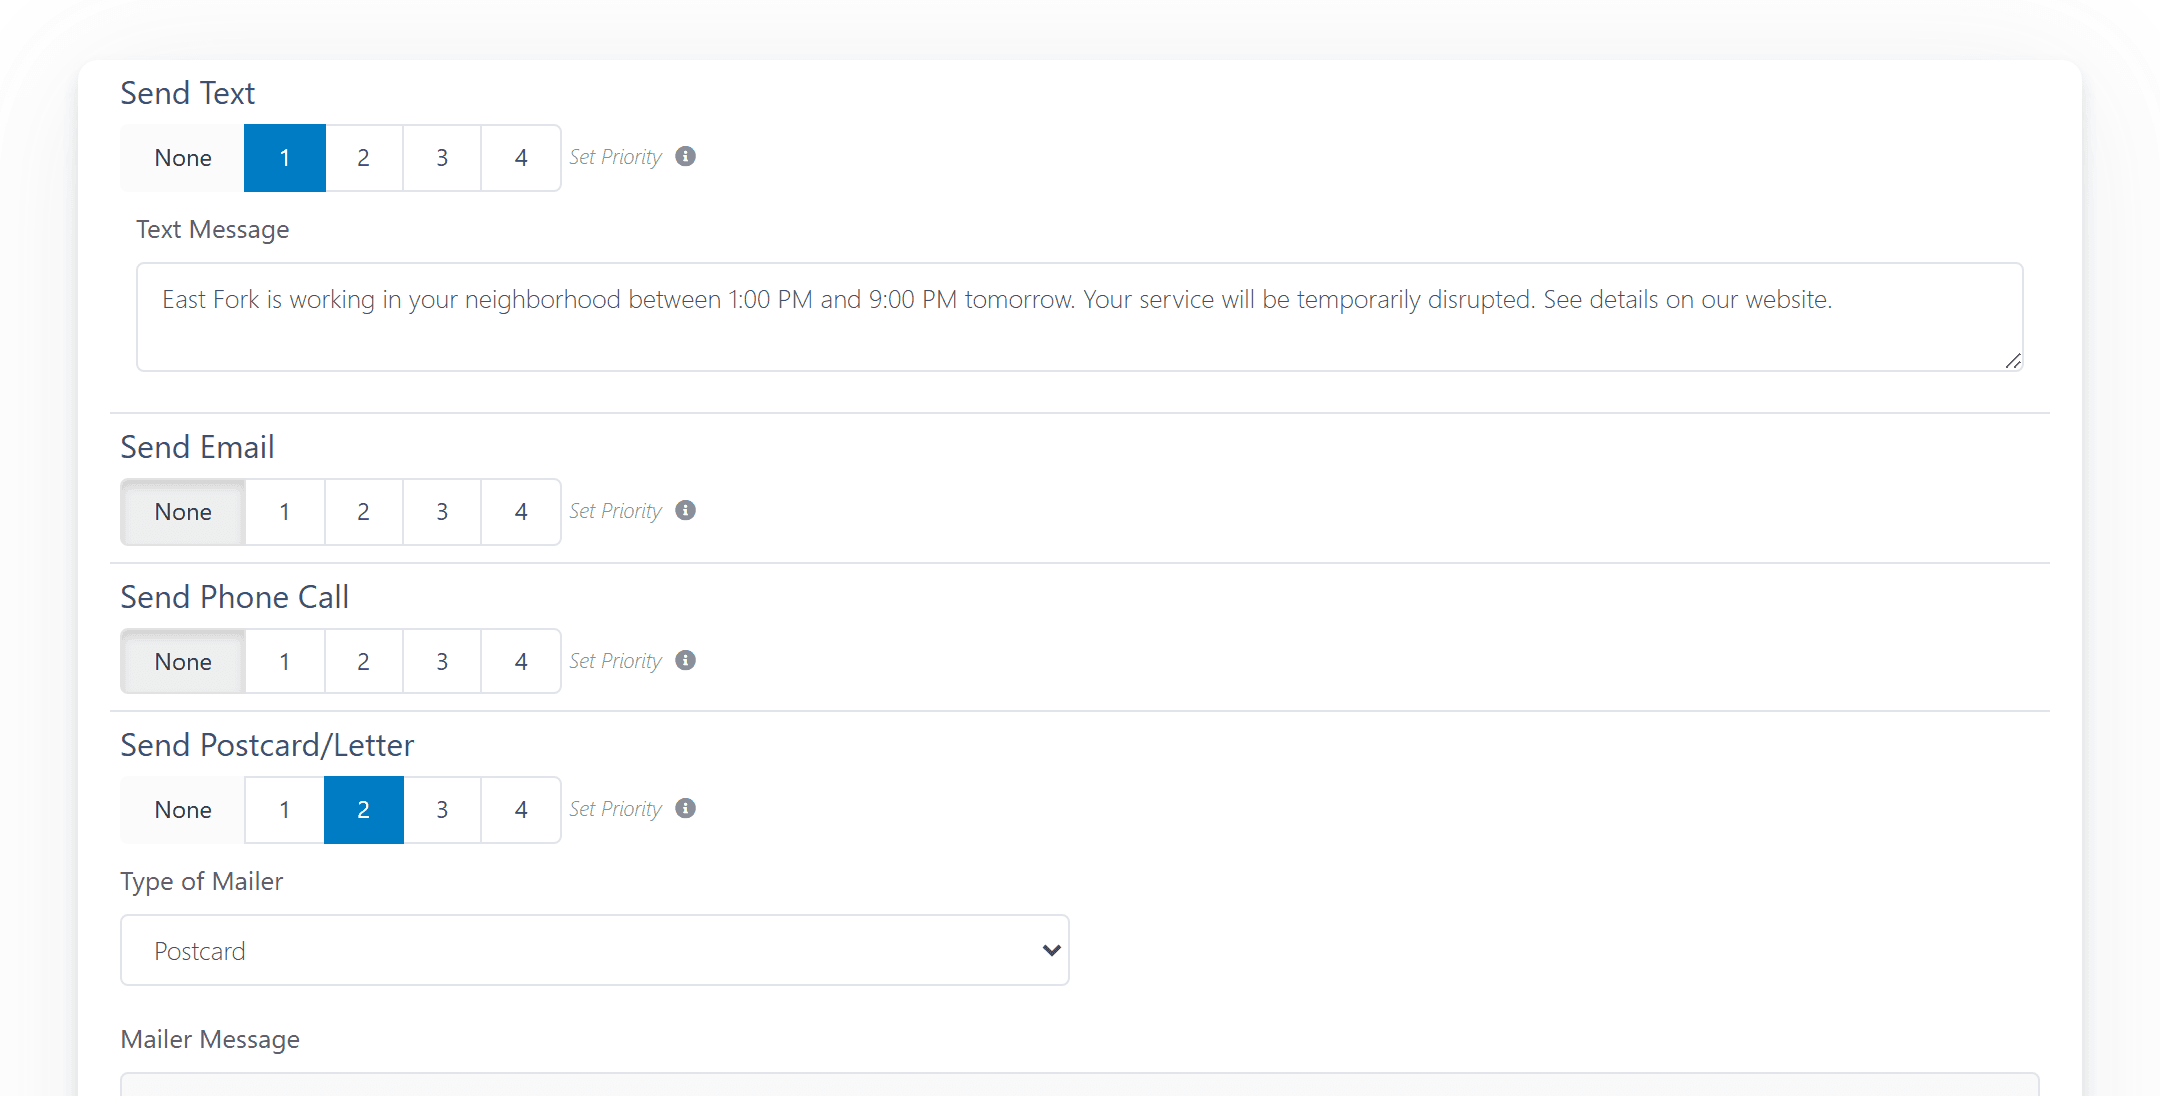Select priority 4 for Send Phone Call

(521, 662)
